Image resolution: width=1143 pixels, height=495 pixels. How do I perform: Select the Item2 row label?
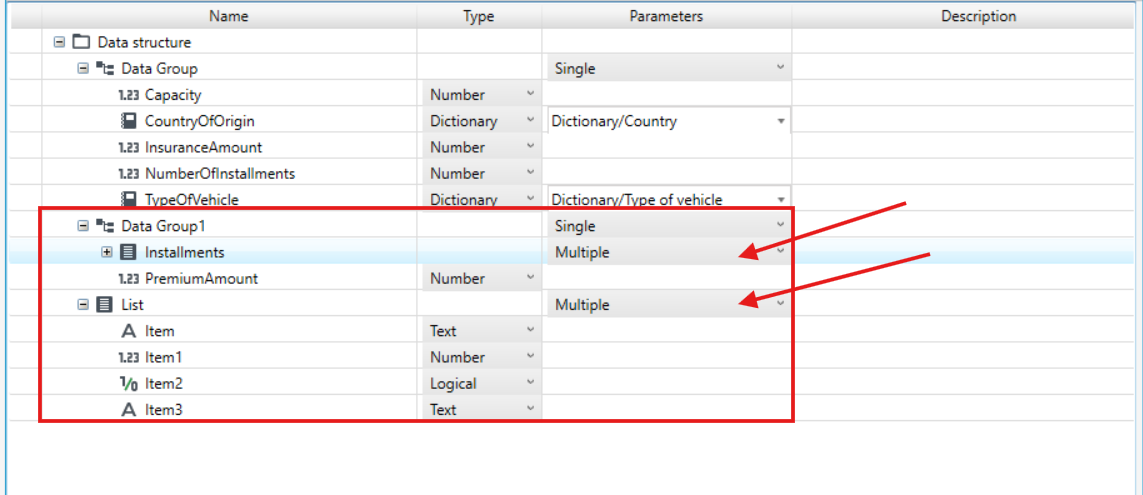pos(163,383)
